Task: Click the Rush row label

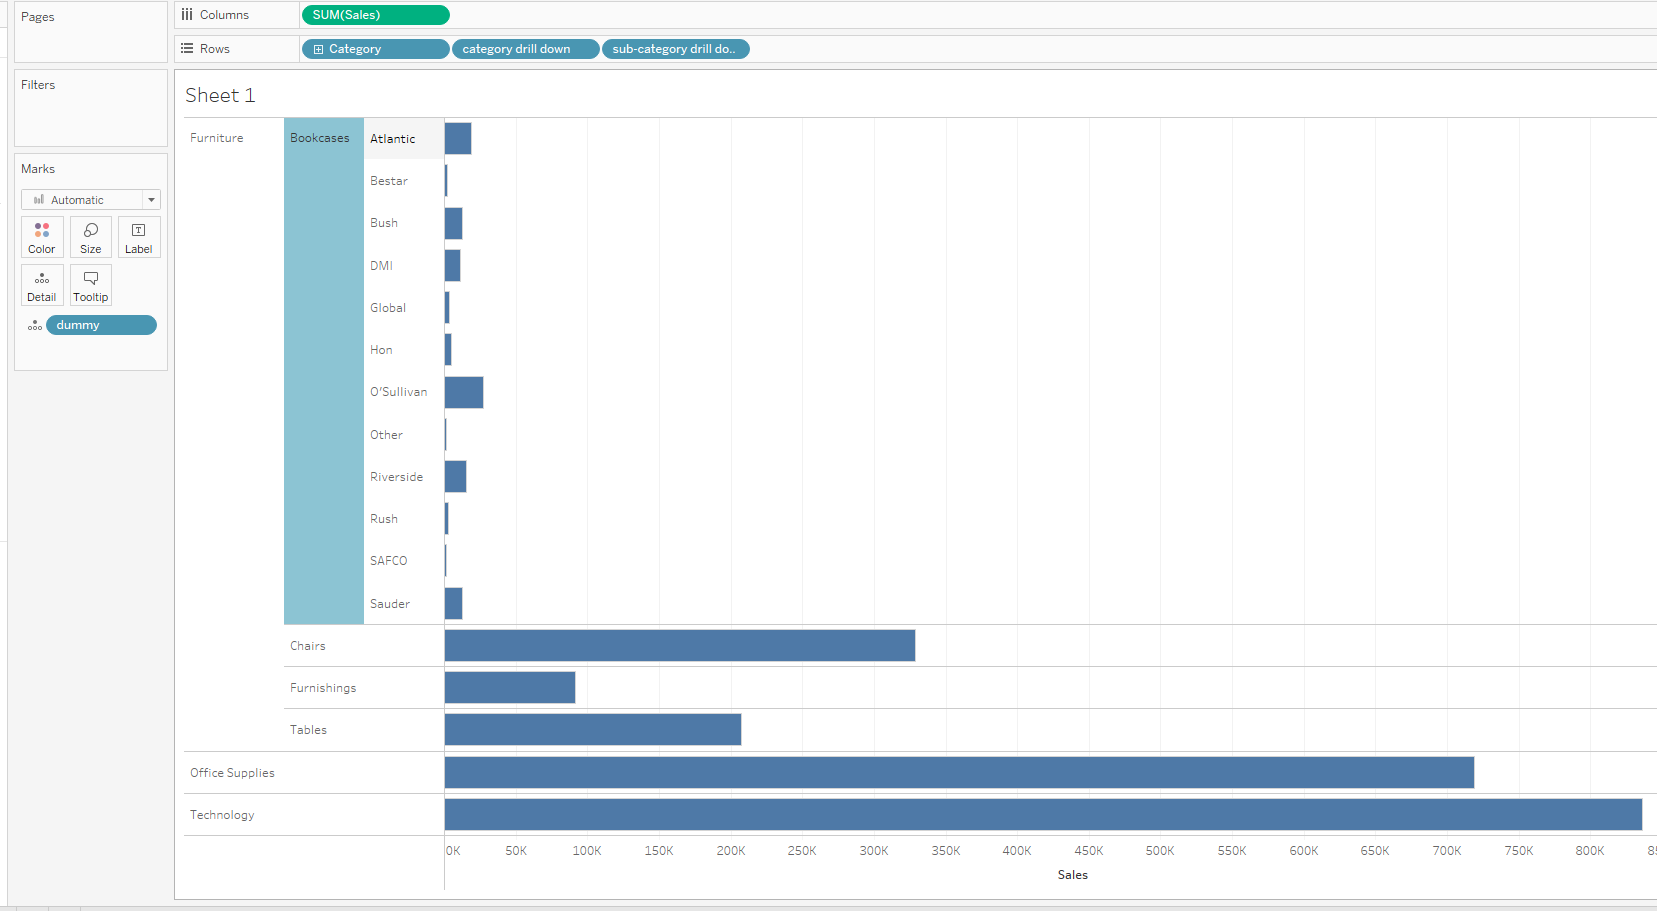Action: (384, 519)
